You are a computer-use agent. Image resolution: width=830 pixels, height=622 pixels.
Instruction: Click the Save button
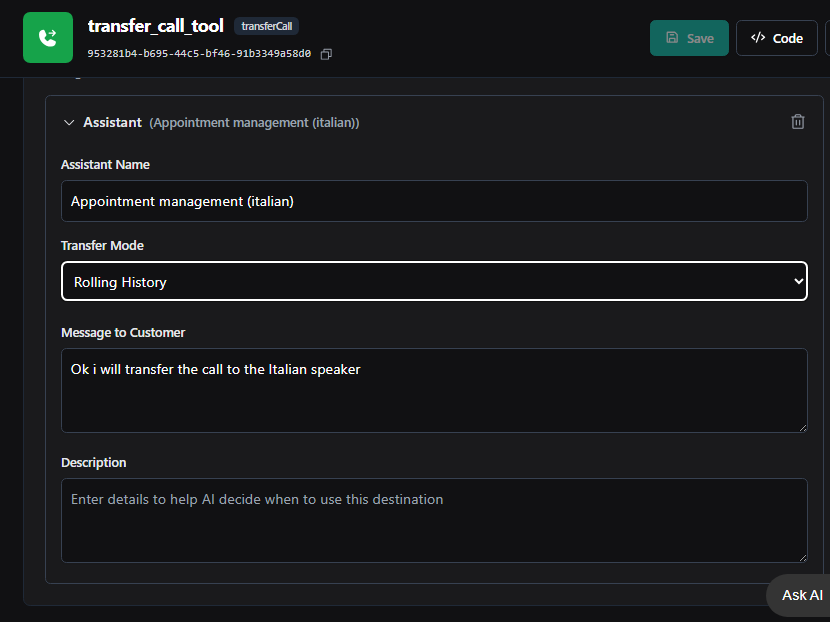689,38
